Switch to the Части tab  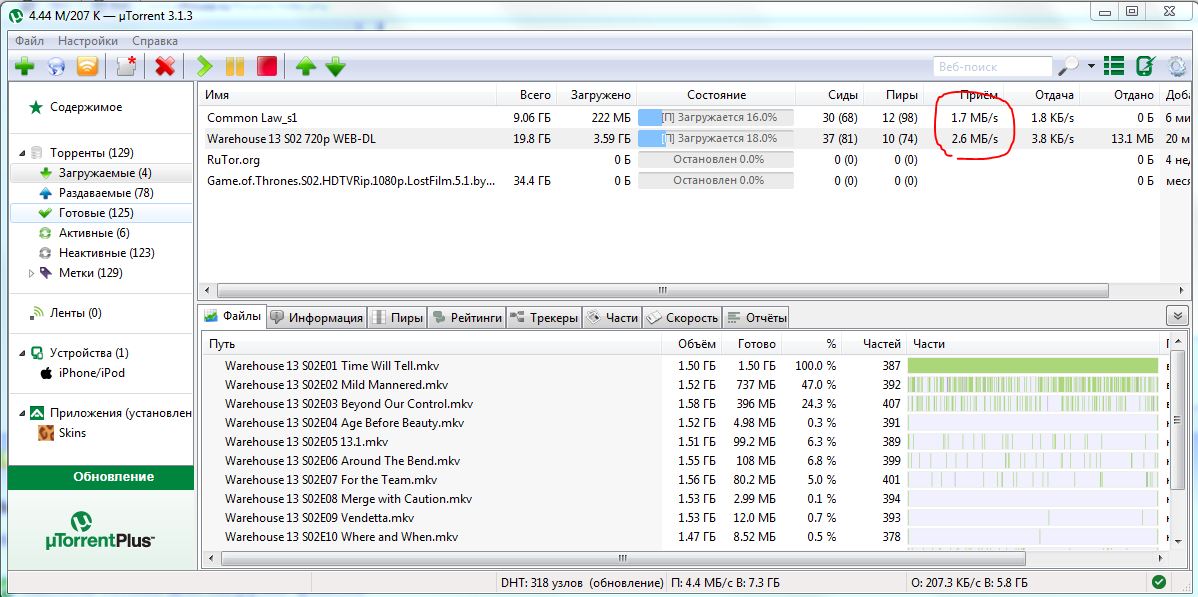pyautogui.click(x=612, y=318)
